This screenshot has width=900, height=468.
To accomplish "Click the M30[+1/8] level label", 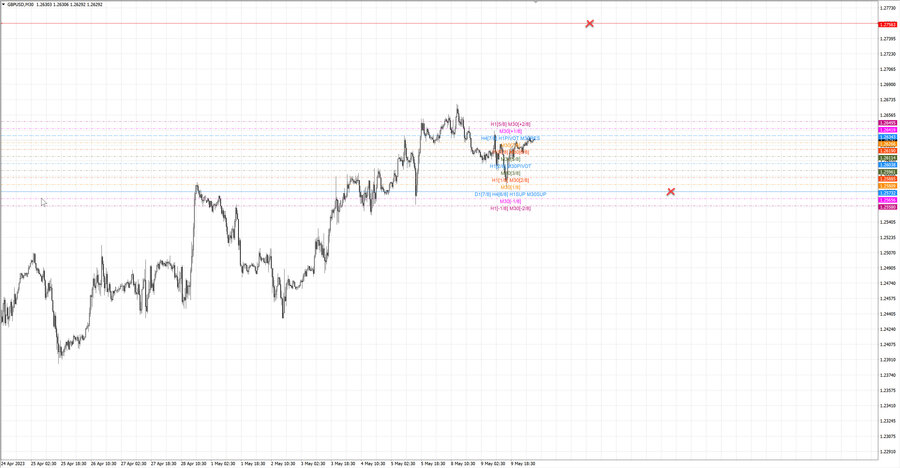I will pyautogui.click(x=510, y=131).
